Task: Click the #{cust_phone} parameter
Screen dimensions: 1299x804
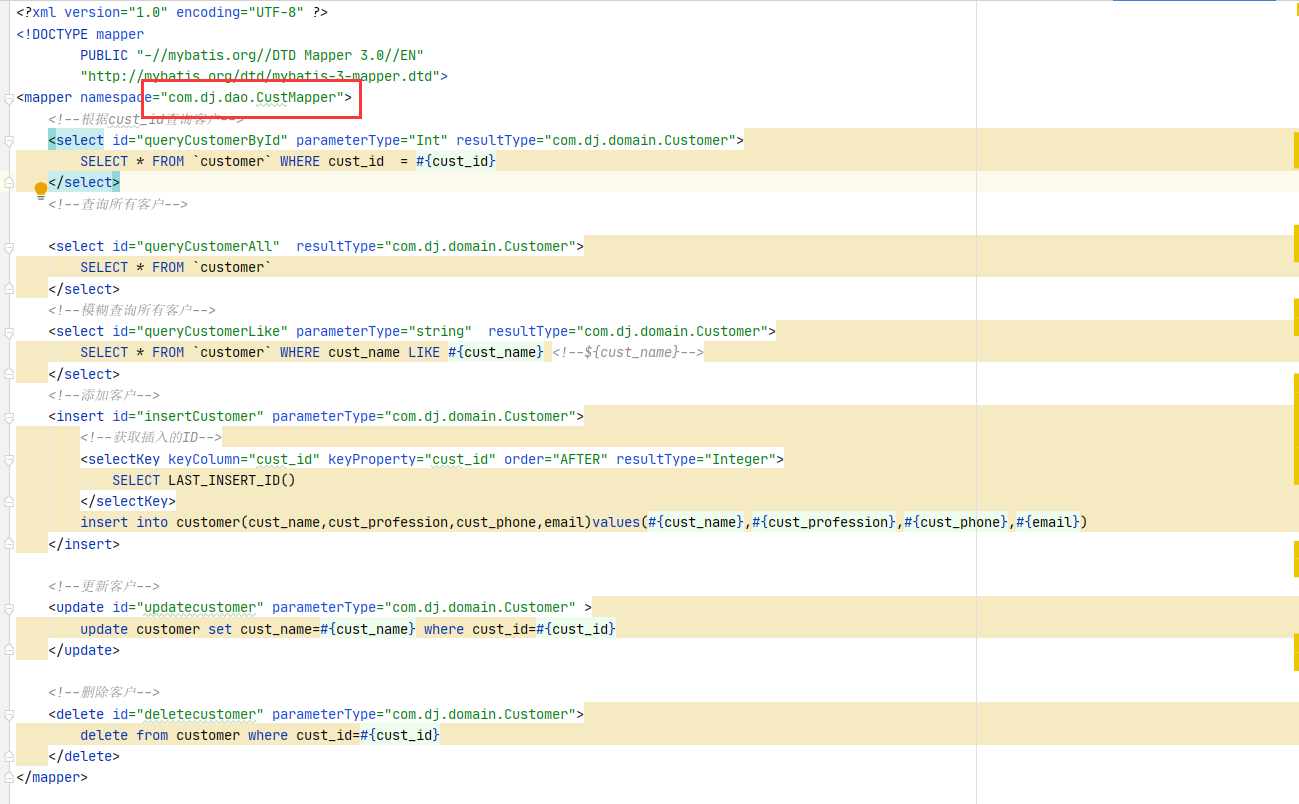Action: click(956, 522)
